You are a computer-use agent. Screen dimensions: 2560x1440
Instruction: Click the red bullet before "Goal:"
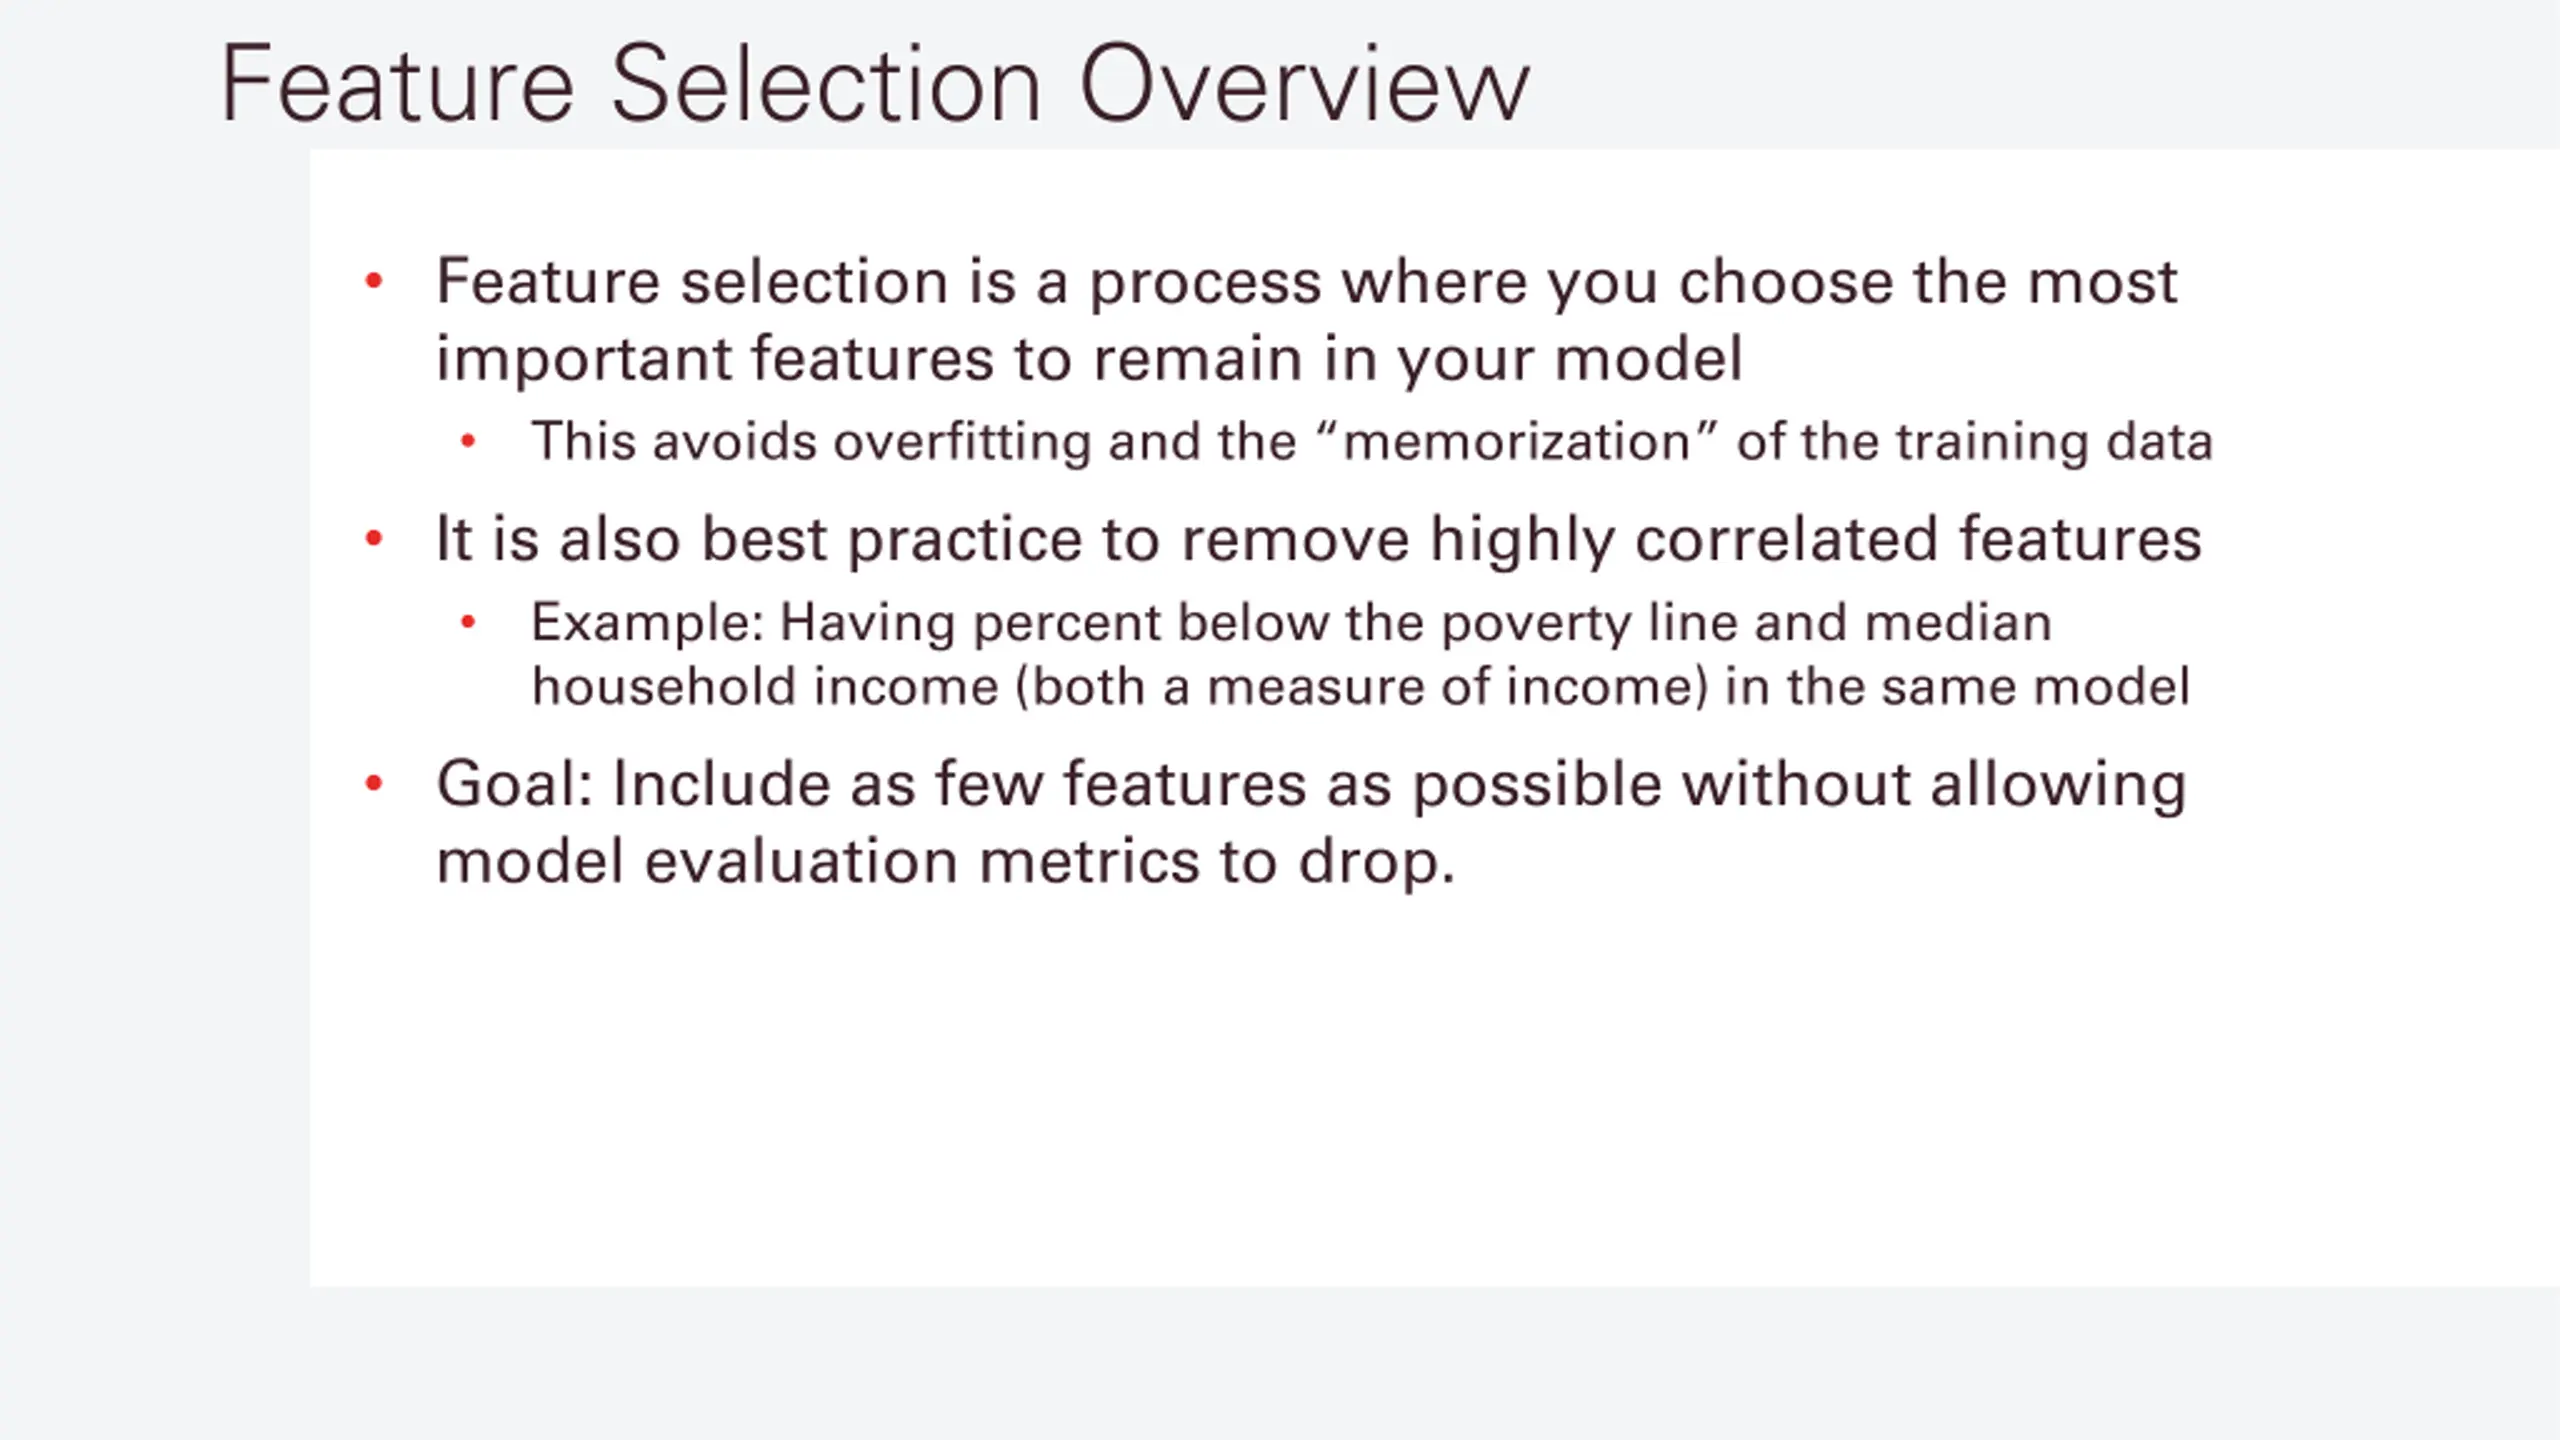tap(374, 784)
